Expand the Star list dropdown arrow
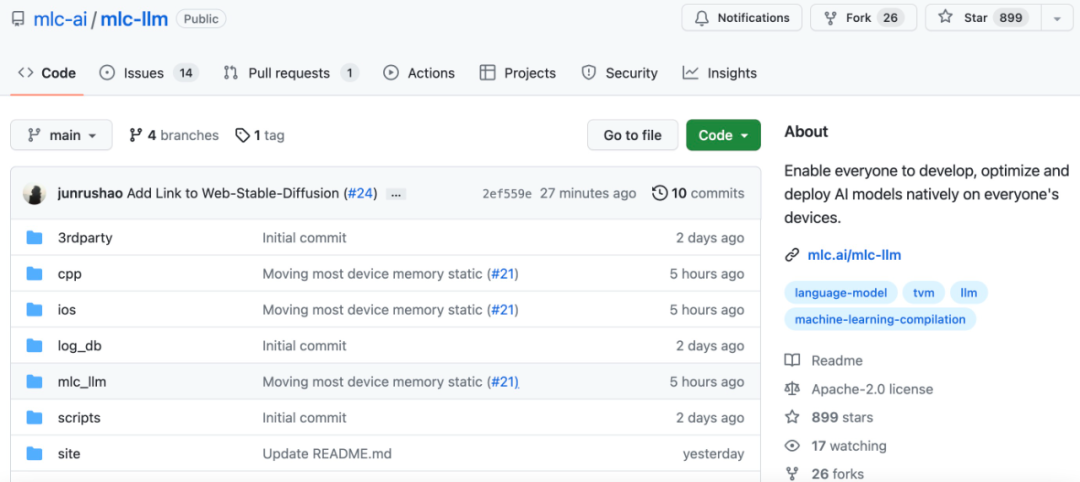This screenshot has width=1080, height=482. click(x=1057, y=18)
